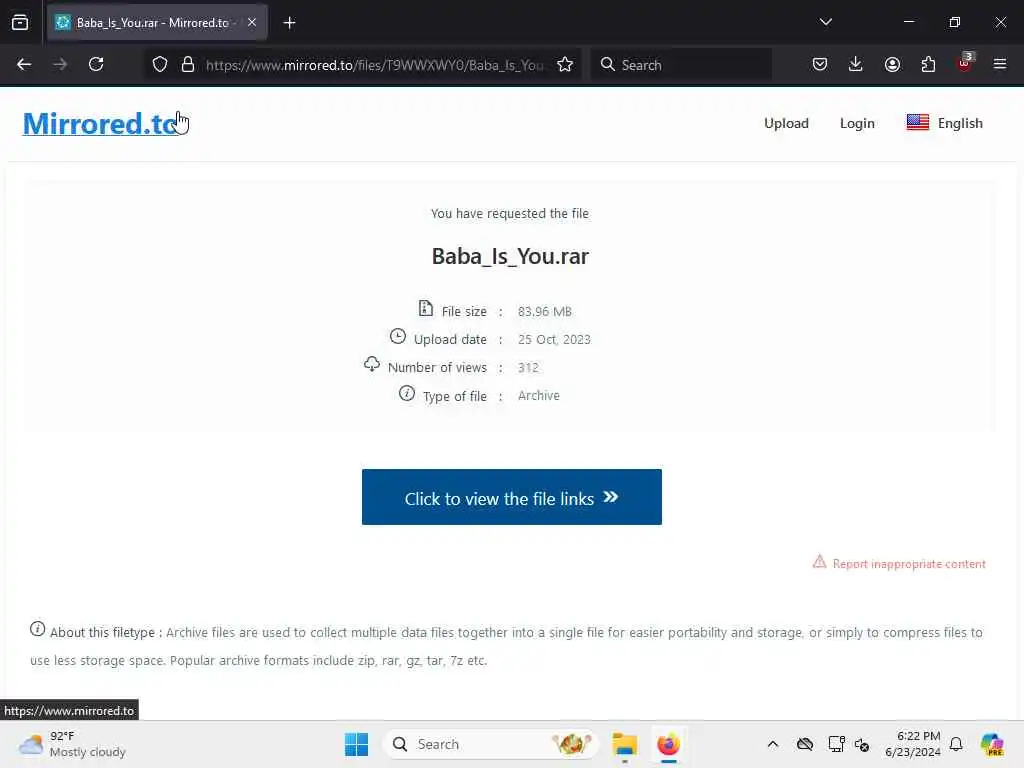Go back to the previous page
This screenshot has height=768, width=1024.
pos(24,64)
